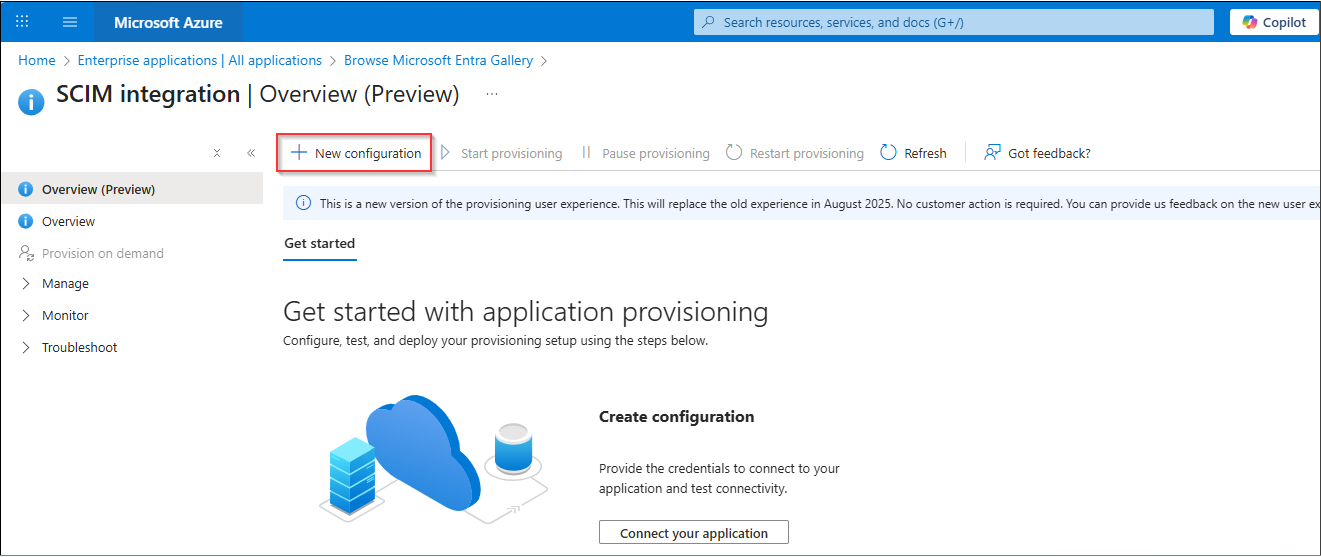Open the ellipsis more options menu beside title

pos(491,94)
